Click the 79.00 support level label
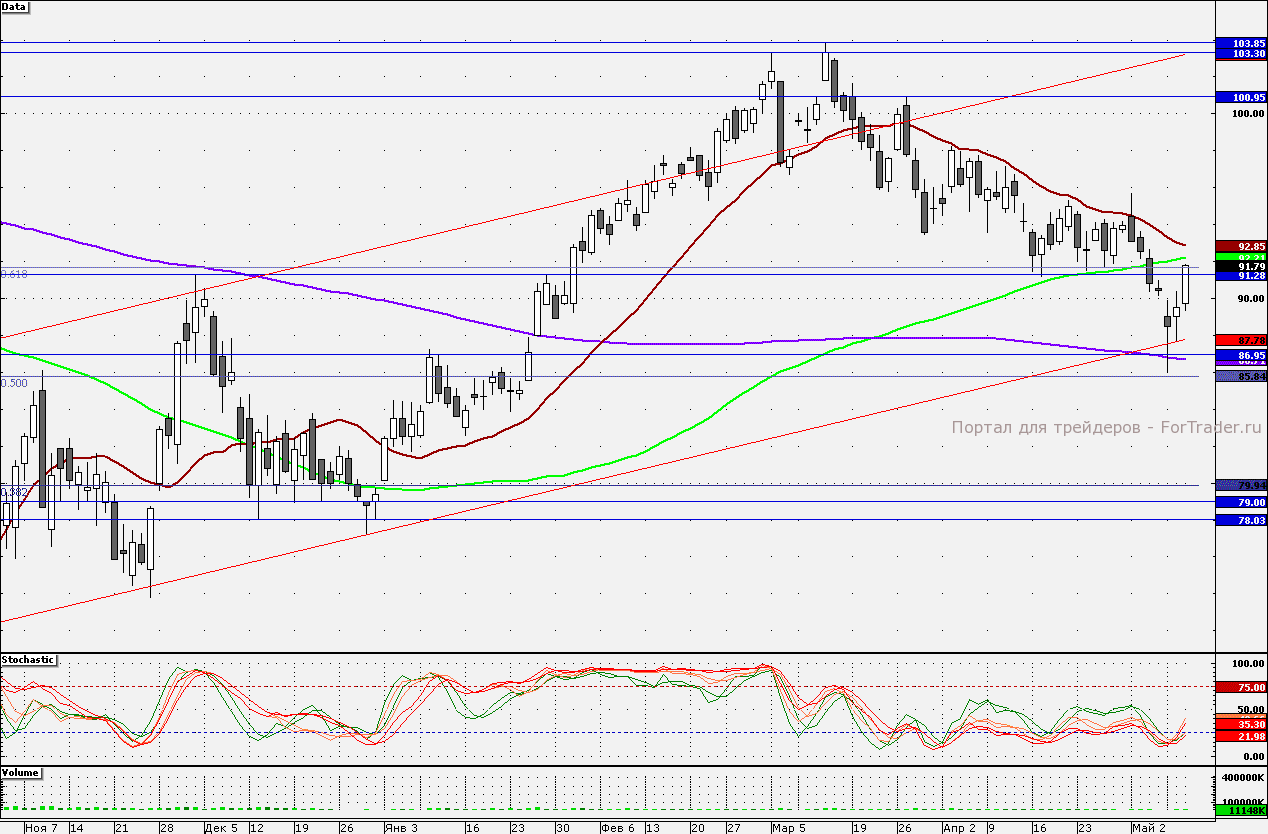The height and width of the screenshot is (834, 1268). pos(1240,502)
